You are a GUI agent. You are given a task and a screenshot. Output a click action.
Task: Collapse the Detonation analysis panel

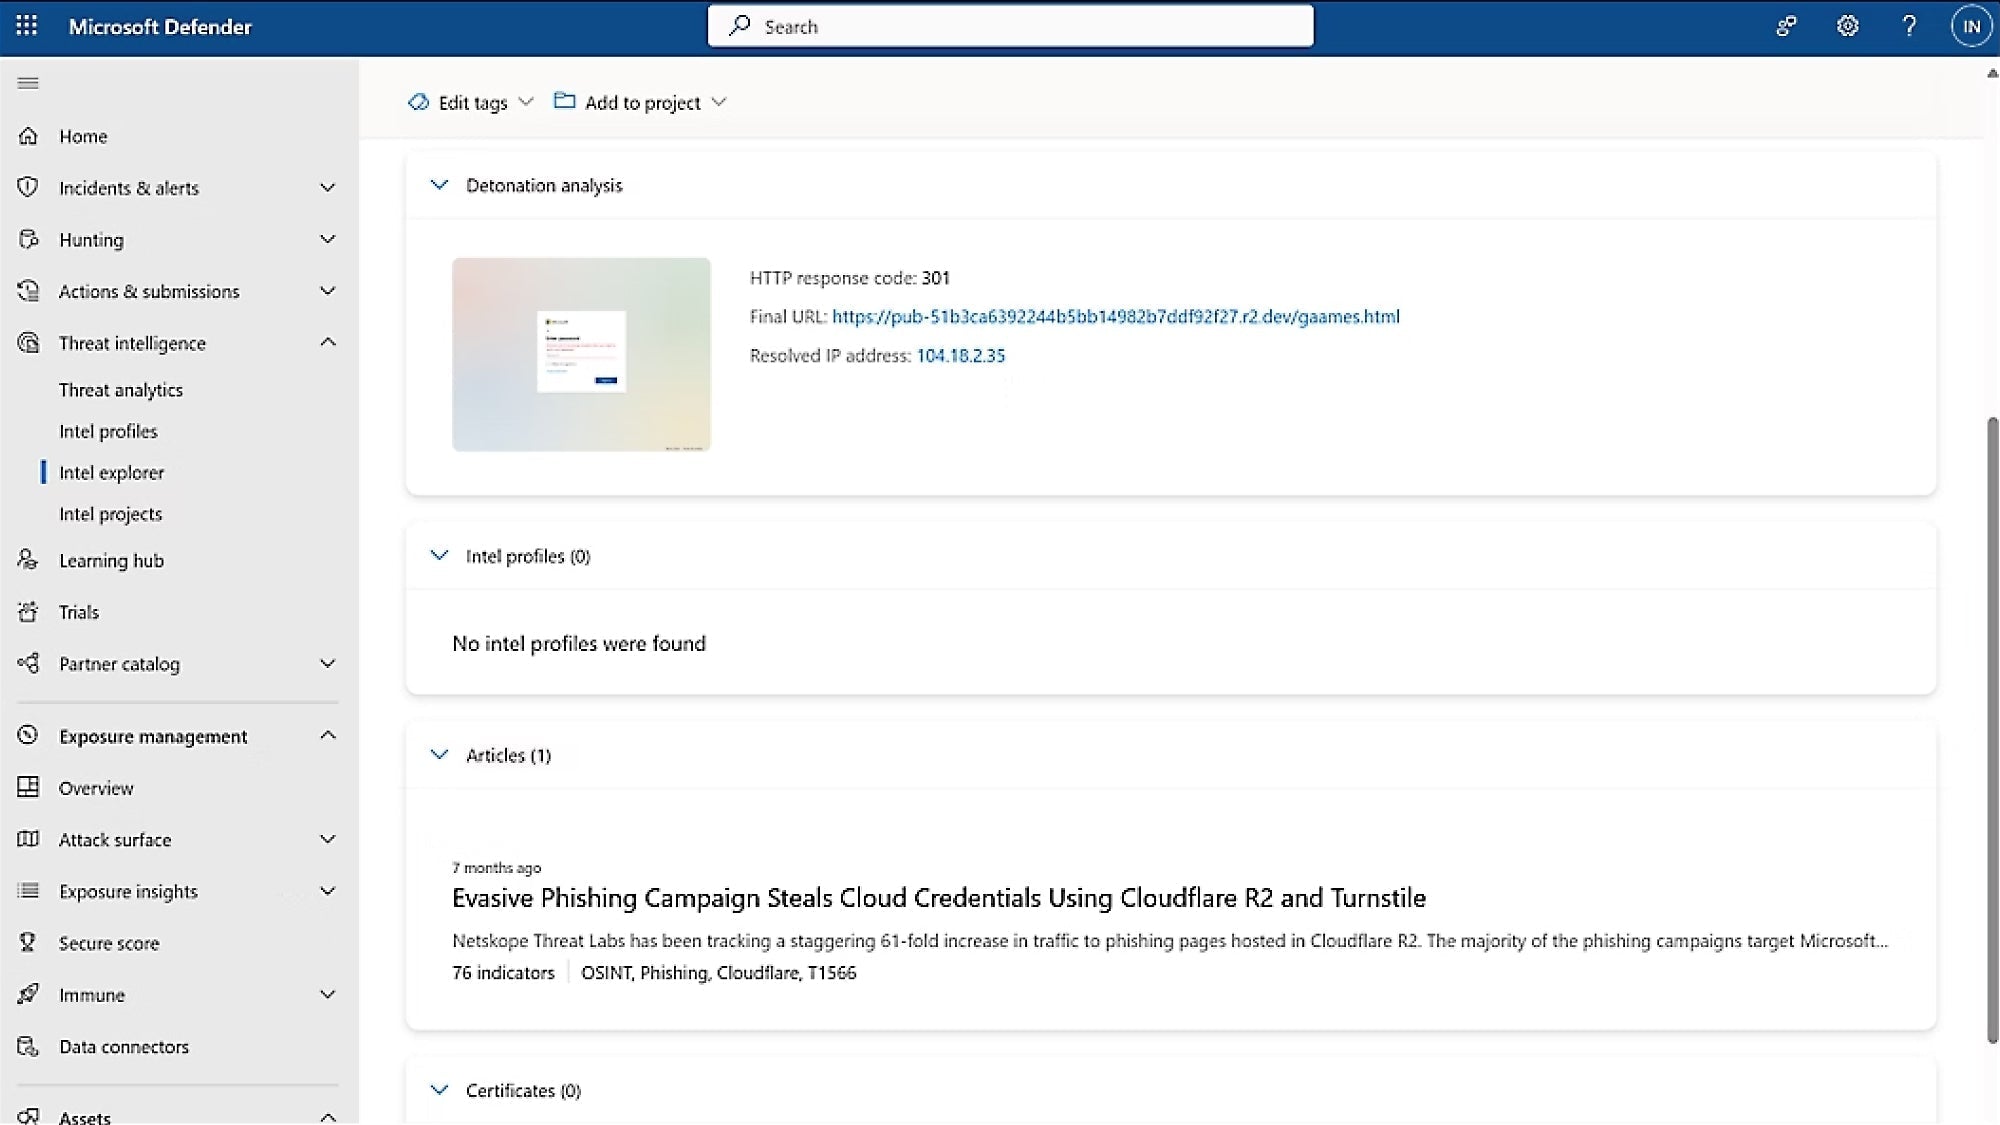pyautogui.click(x=439, y=184)
